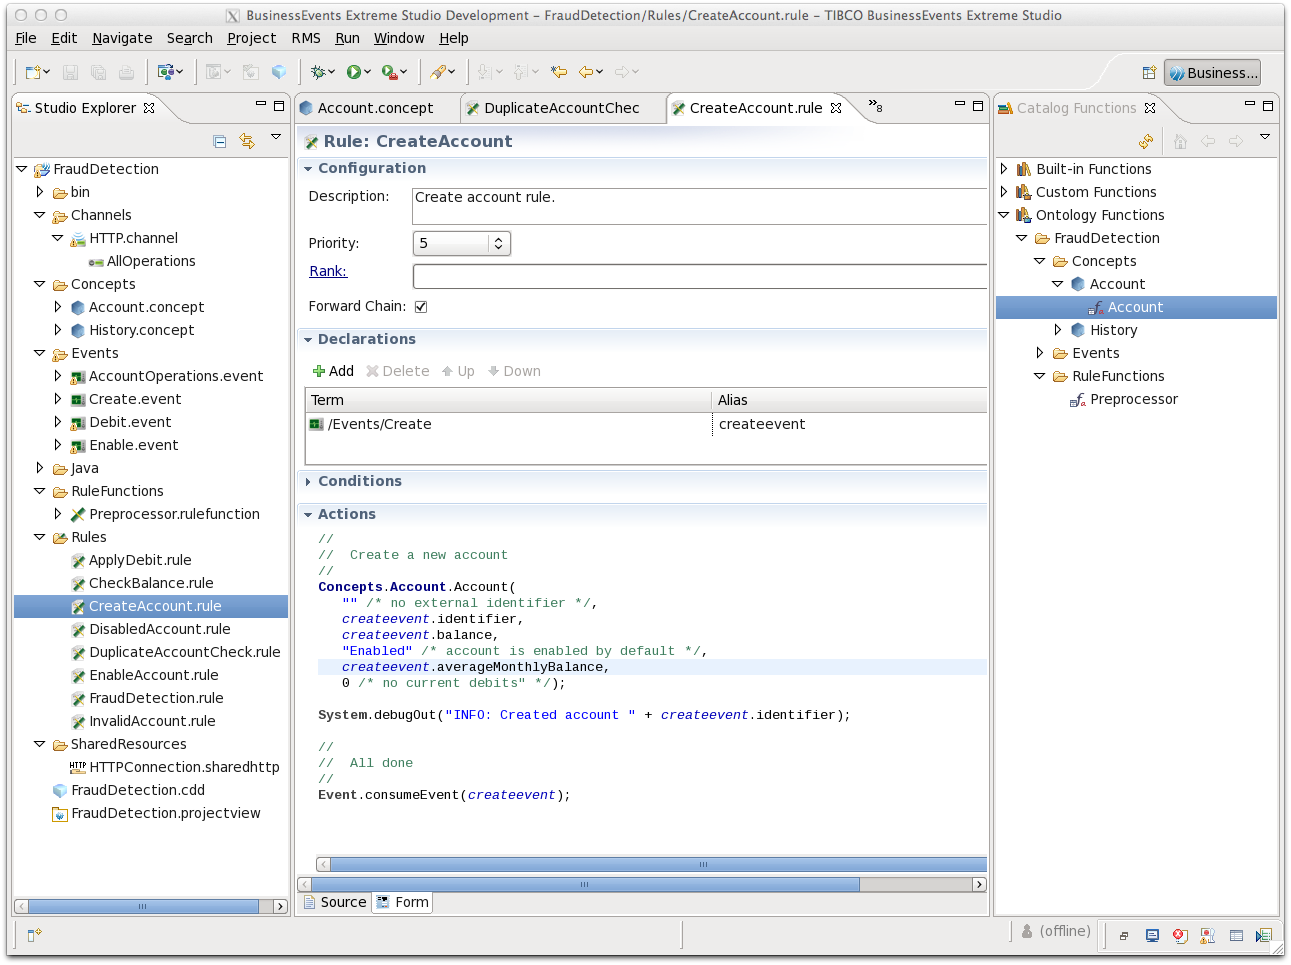This screenshot has width=1291, height=965.
Task: Click Down in the Declarations toolbar
Action: point(514,371)
